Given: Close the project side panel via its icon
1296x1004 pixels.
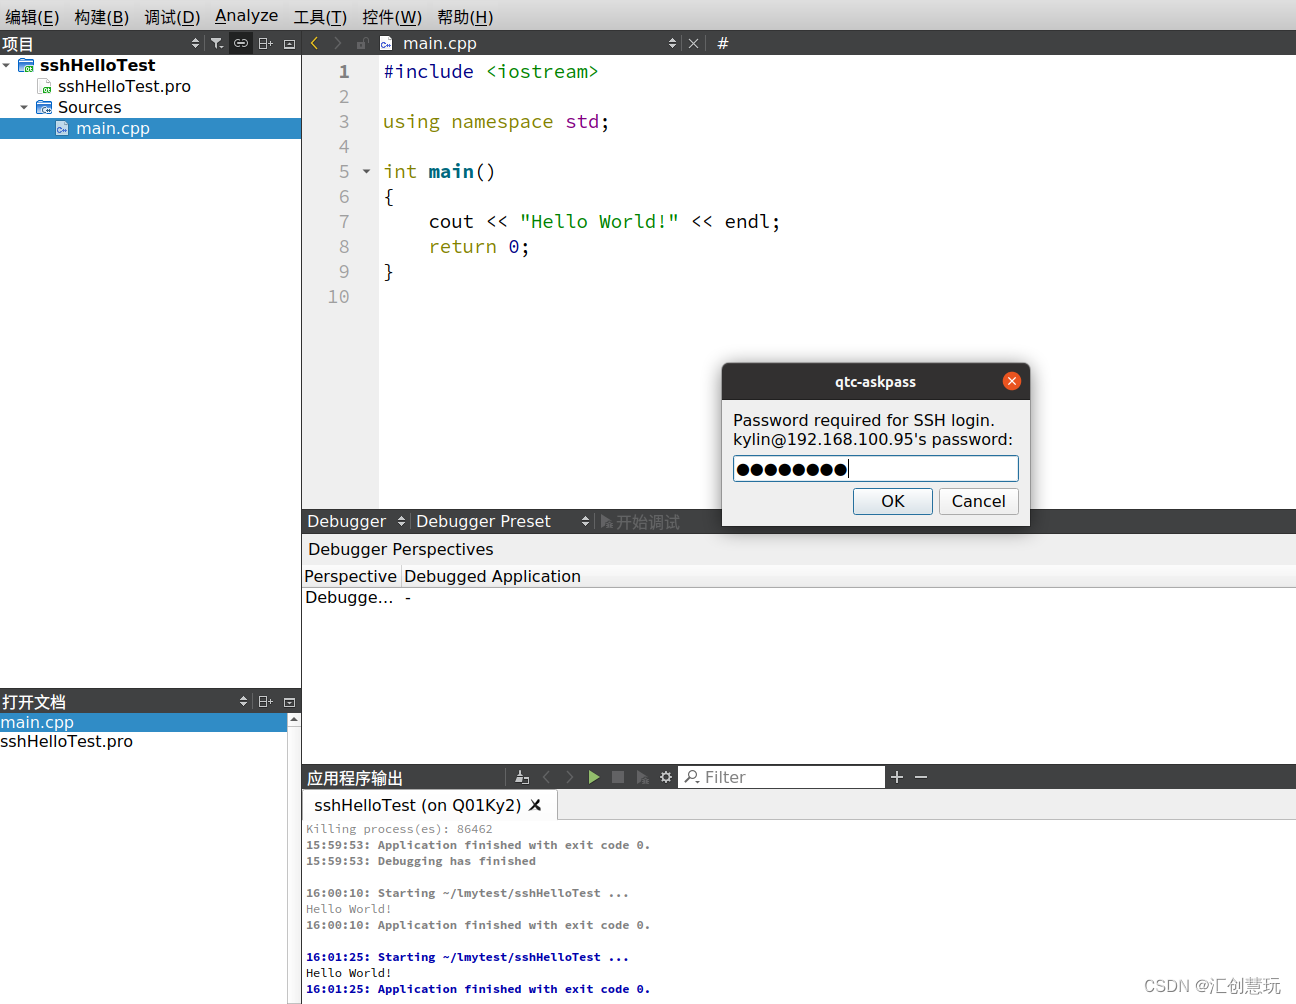Looking at the screenshot, I should (x=290, y=43).
